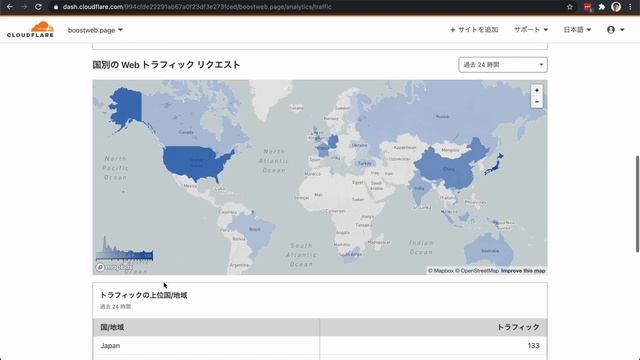
Task: Click Brazil on the map
Action: (x=254, y=229)
